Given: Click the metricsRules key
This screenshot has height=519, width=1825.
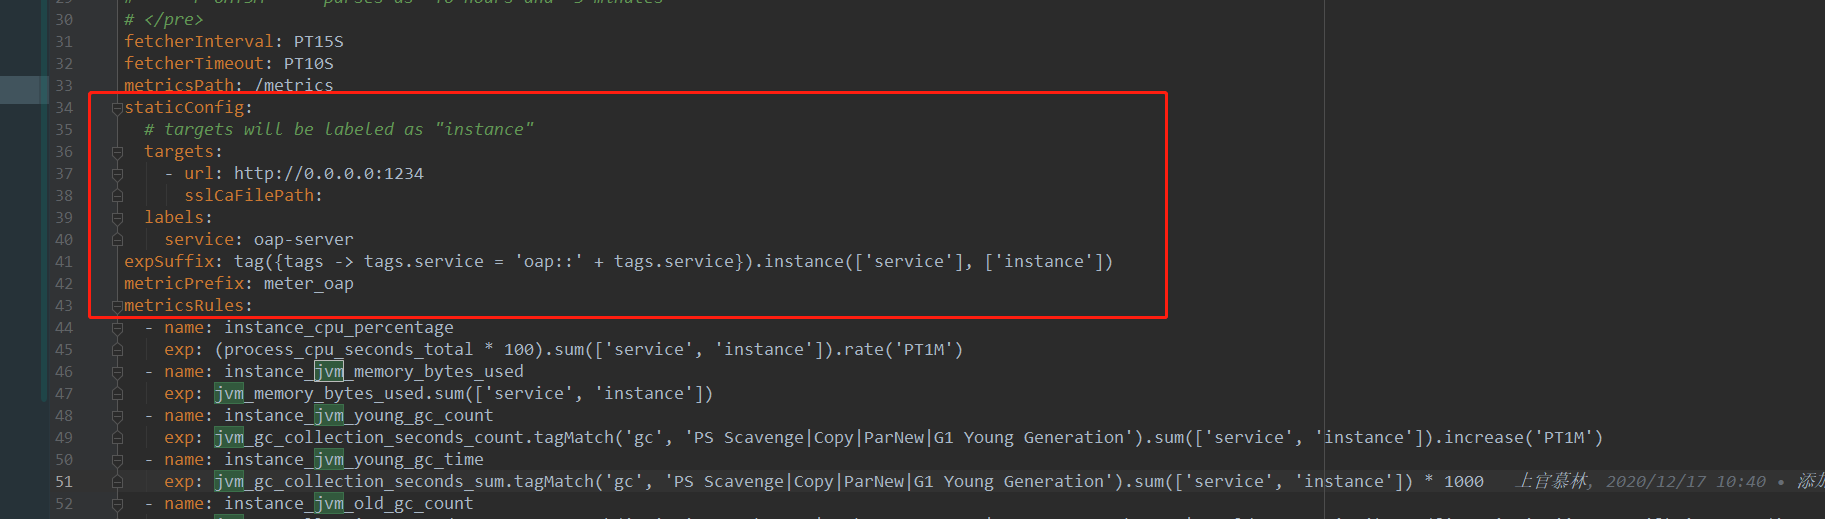Looking at the screenshot, I should [x=183, y=305].
